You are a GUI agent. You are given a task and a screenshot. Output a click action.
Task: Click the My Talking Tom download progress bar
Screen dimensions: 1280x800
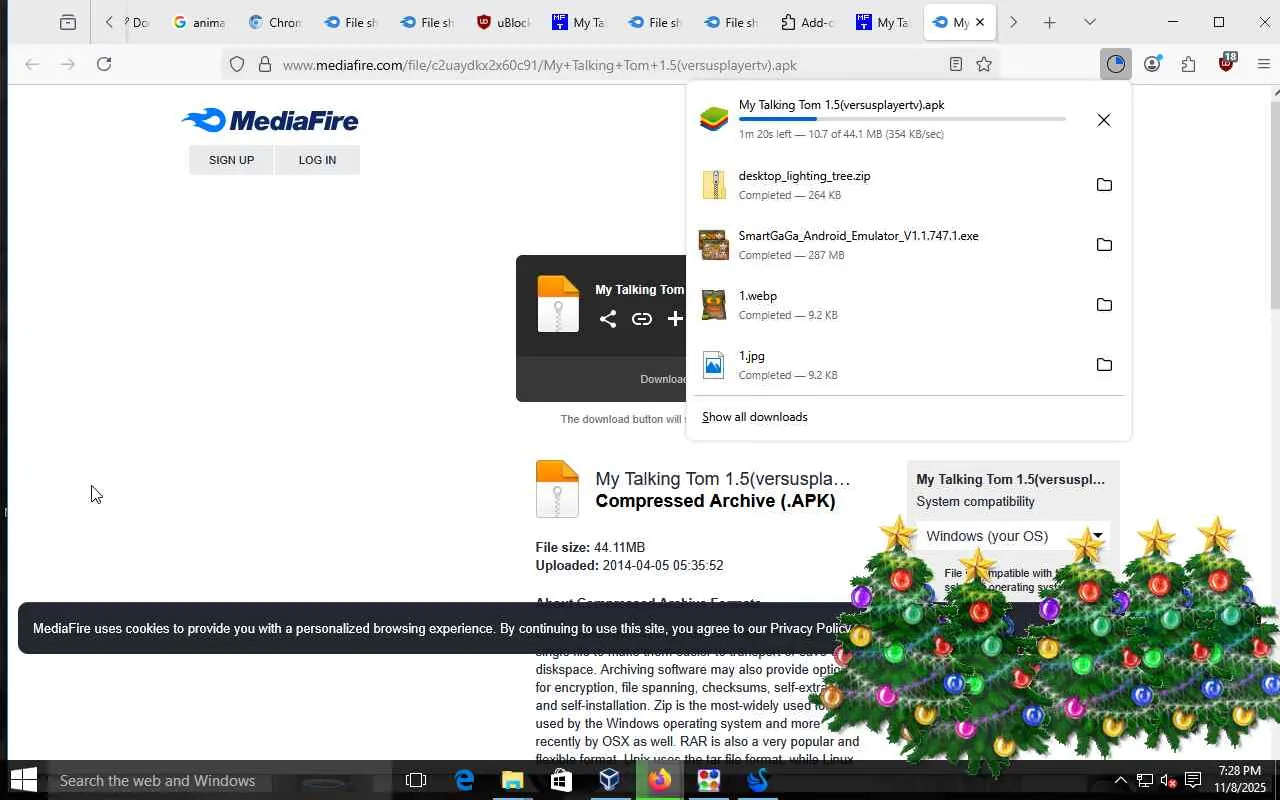[x=902, y=119]
